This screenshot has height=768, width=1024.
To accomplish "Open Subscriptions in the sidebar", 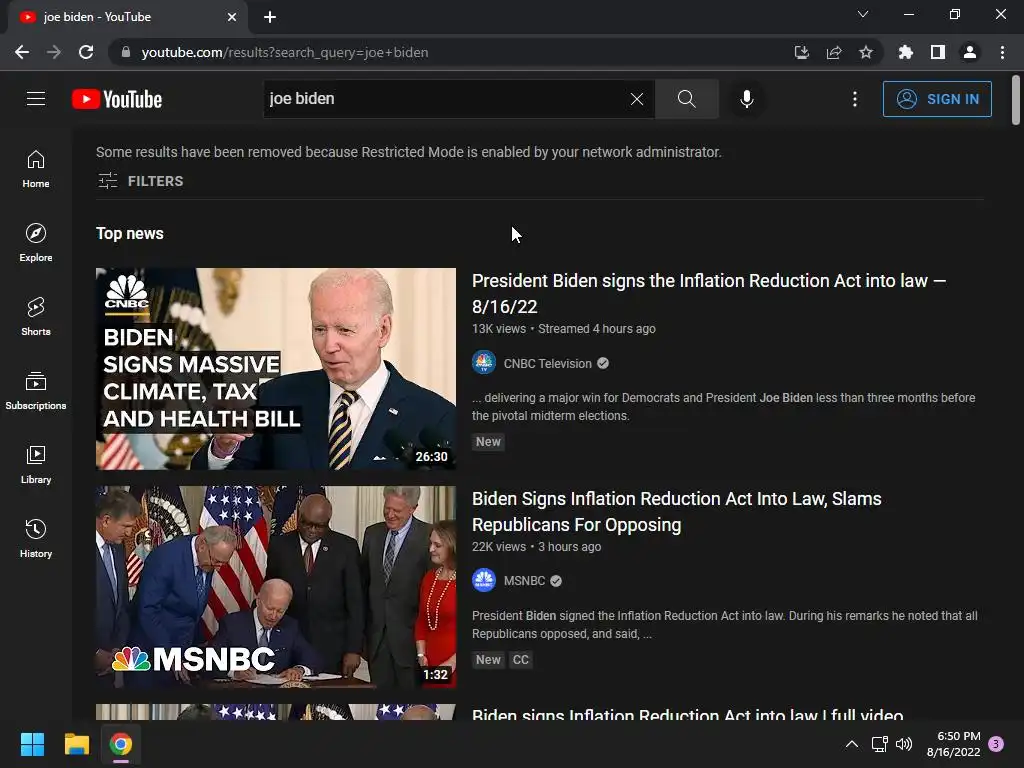I will pyautogui.click(x=36, y=391).
